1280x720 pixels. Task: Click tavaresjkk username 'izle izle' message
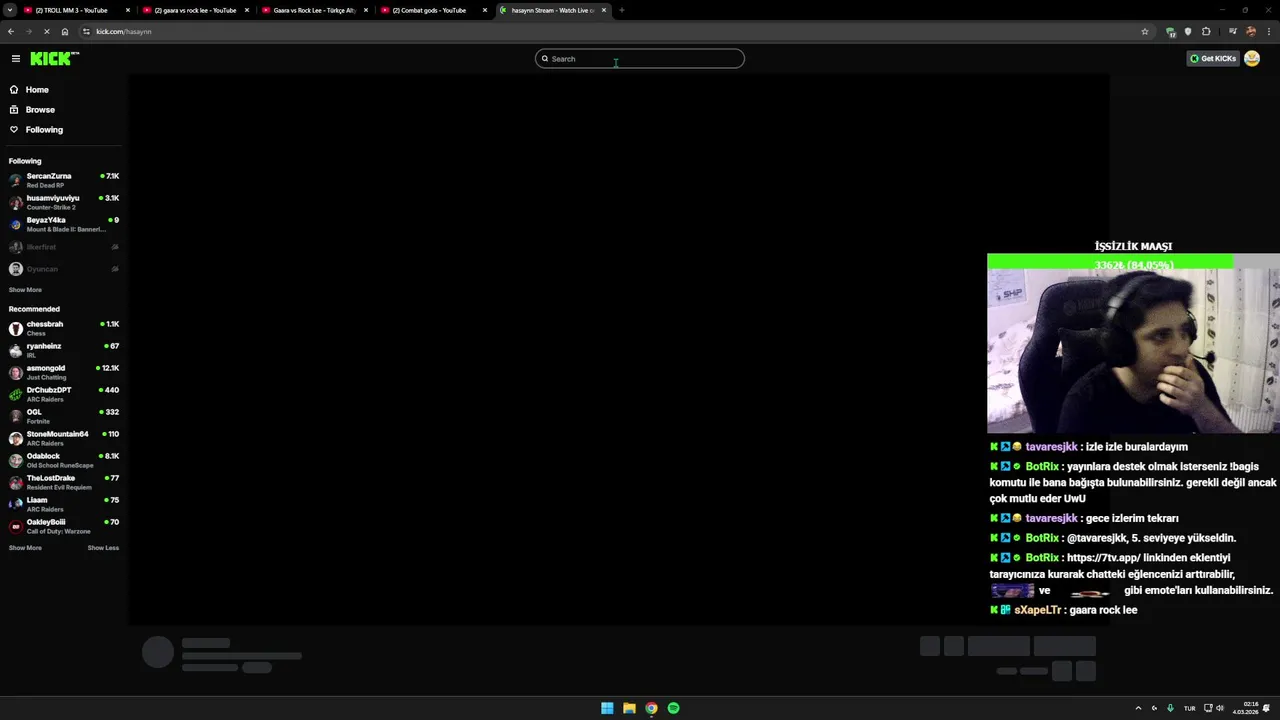(1051, 447)
